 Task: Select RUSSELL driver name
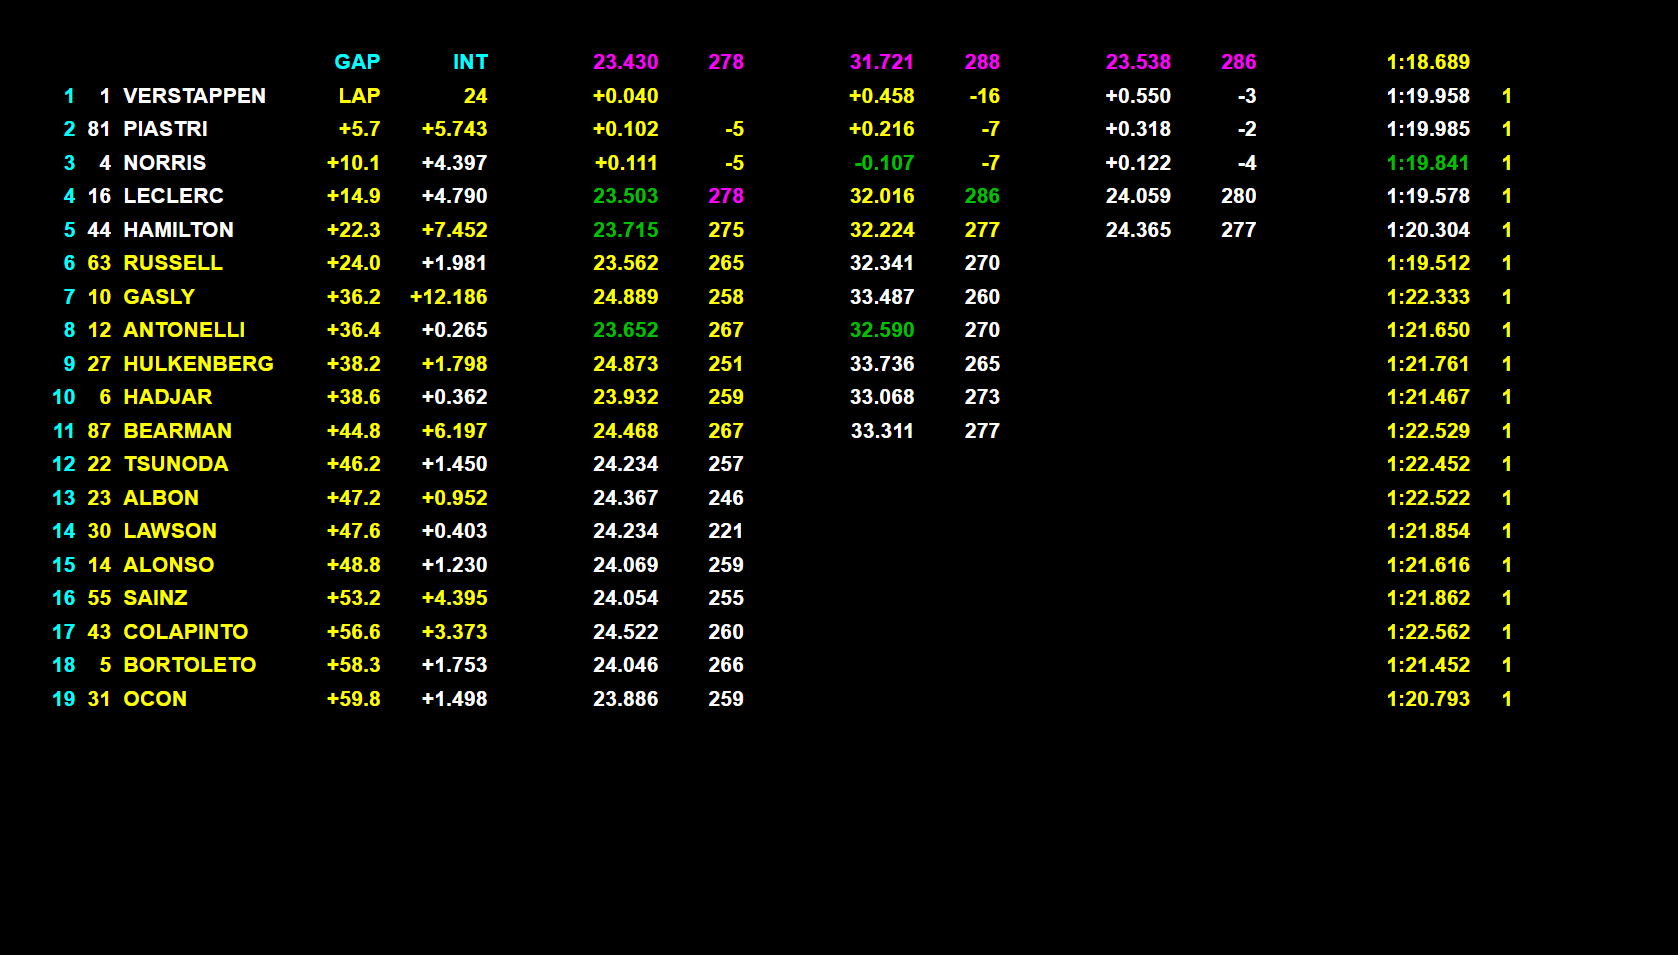point(173,263)
